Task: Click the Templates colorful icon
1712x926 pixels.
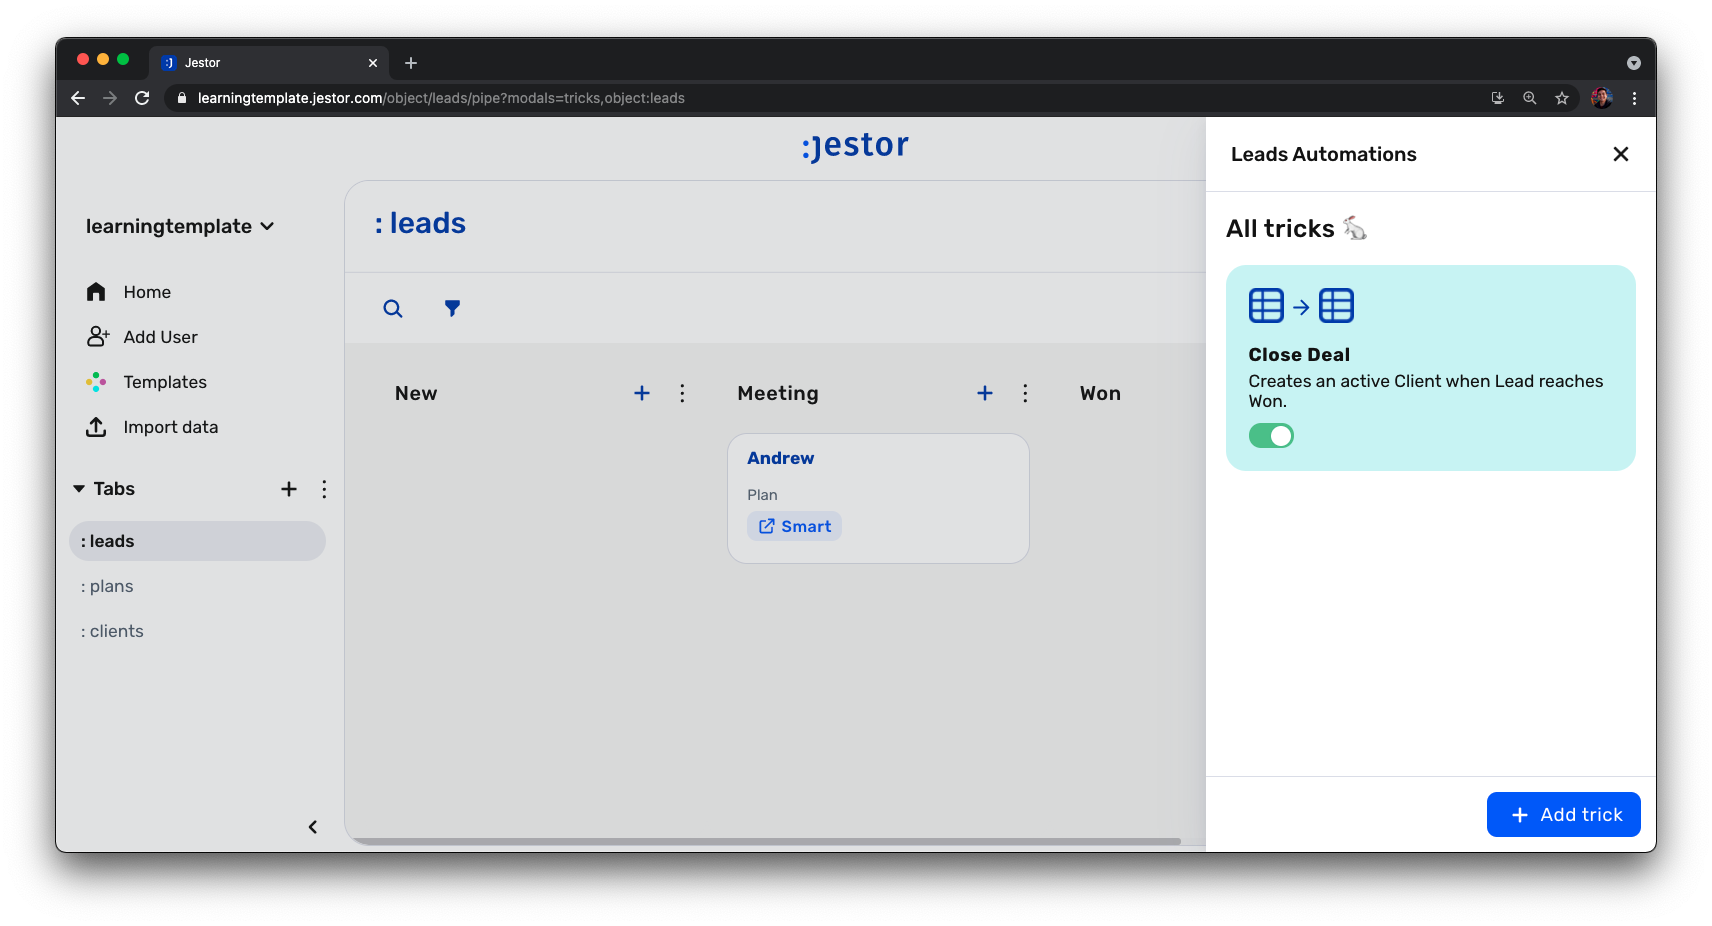Action: [x=96, y=382]
